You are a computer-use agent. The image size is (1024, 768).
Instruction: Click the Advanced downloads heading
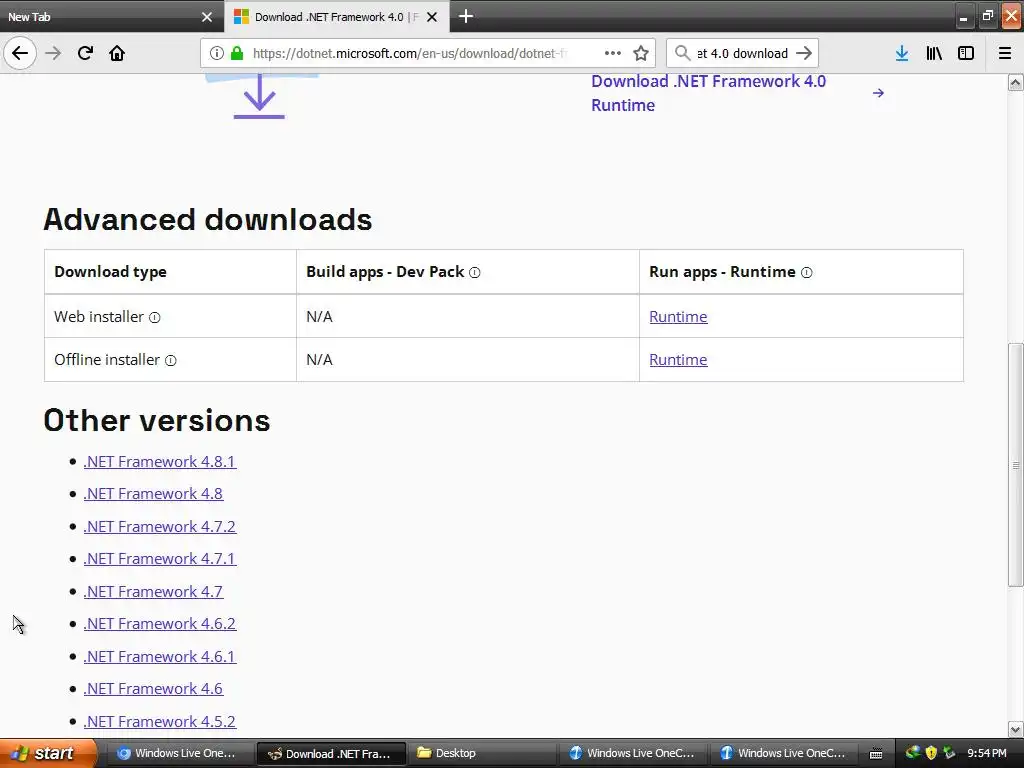pos(208,219)
